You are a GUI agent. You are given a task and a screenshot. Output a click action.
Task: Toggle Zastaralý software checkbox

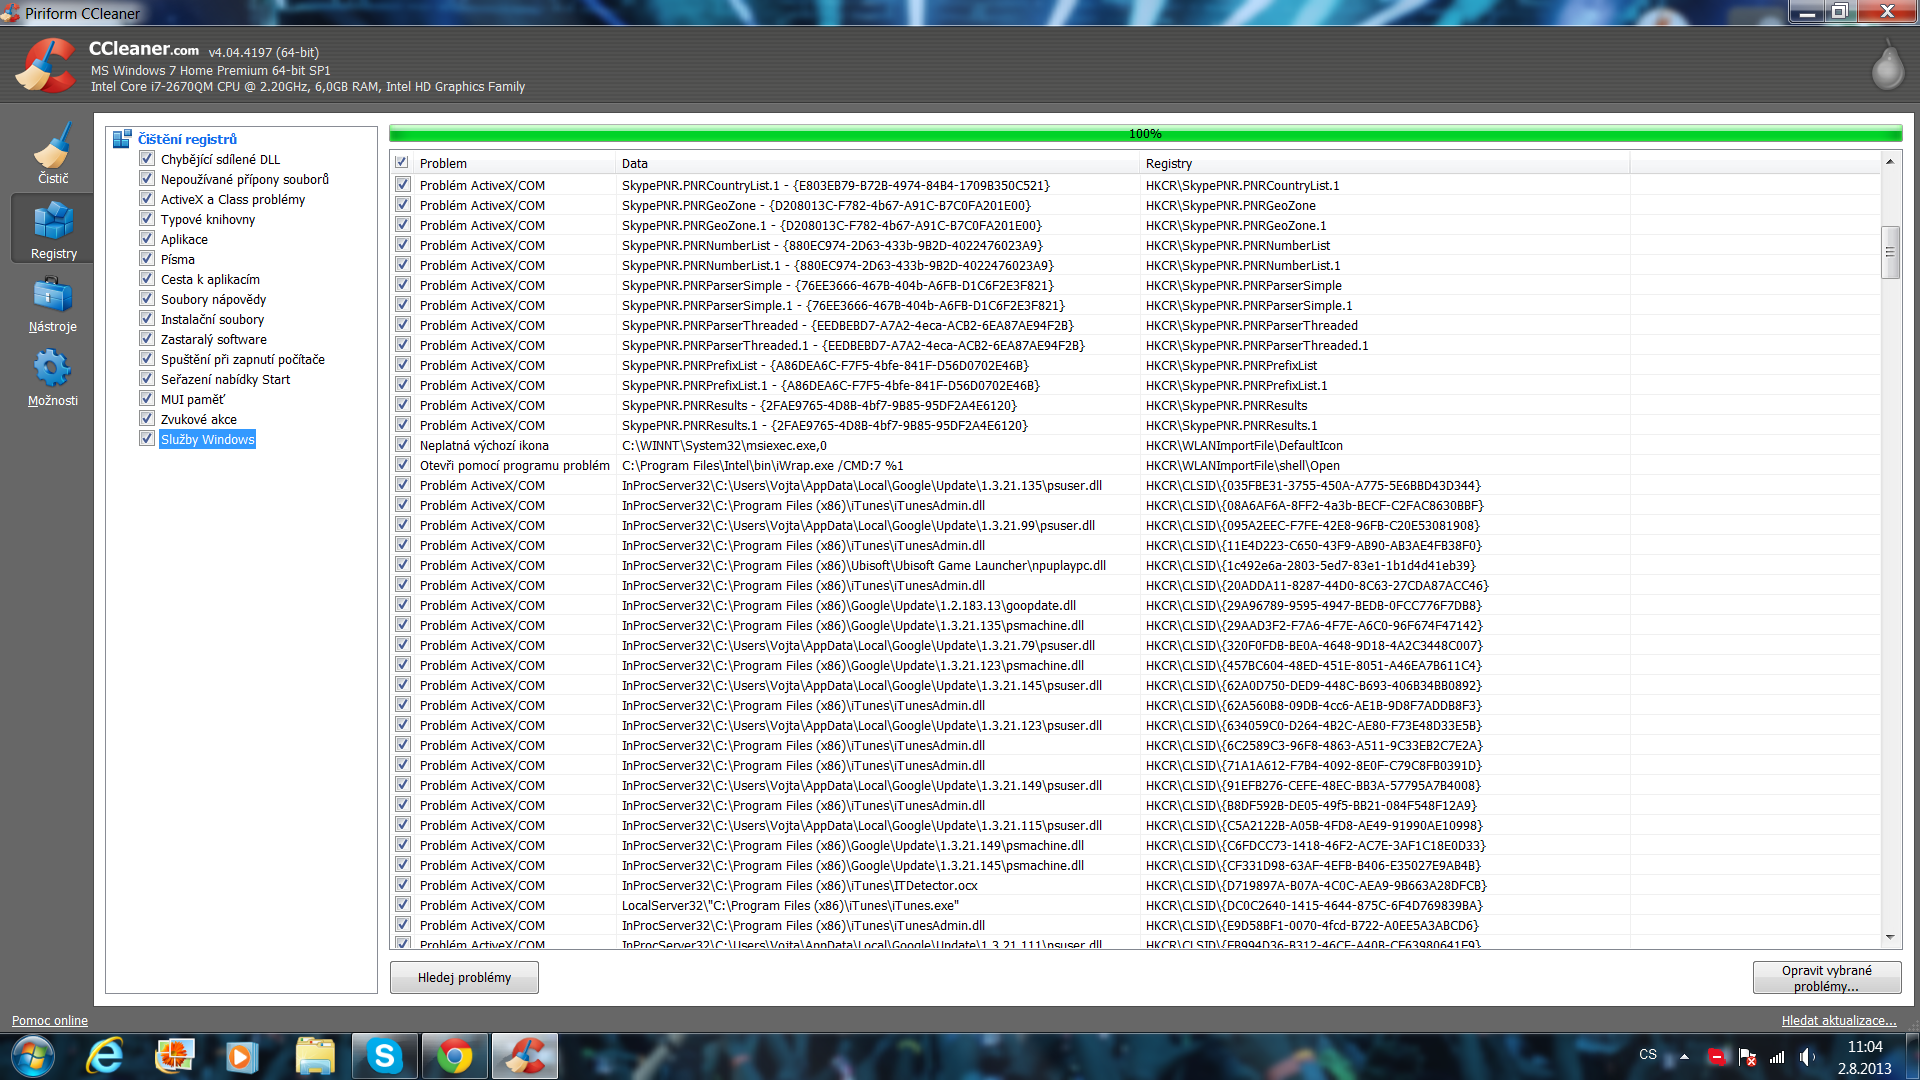(147, 339)
